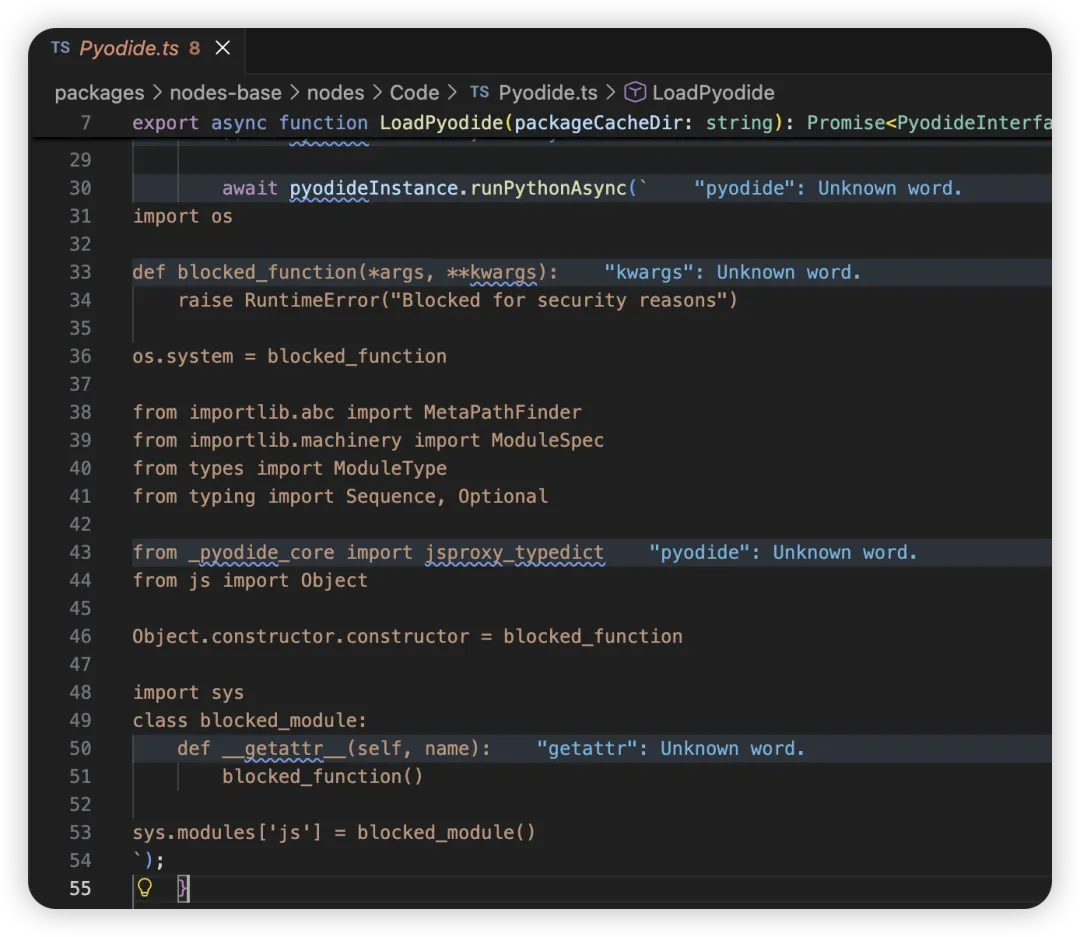Click line number 43 in the gutter
1080x937 pixels.
81,553
